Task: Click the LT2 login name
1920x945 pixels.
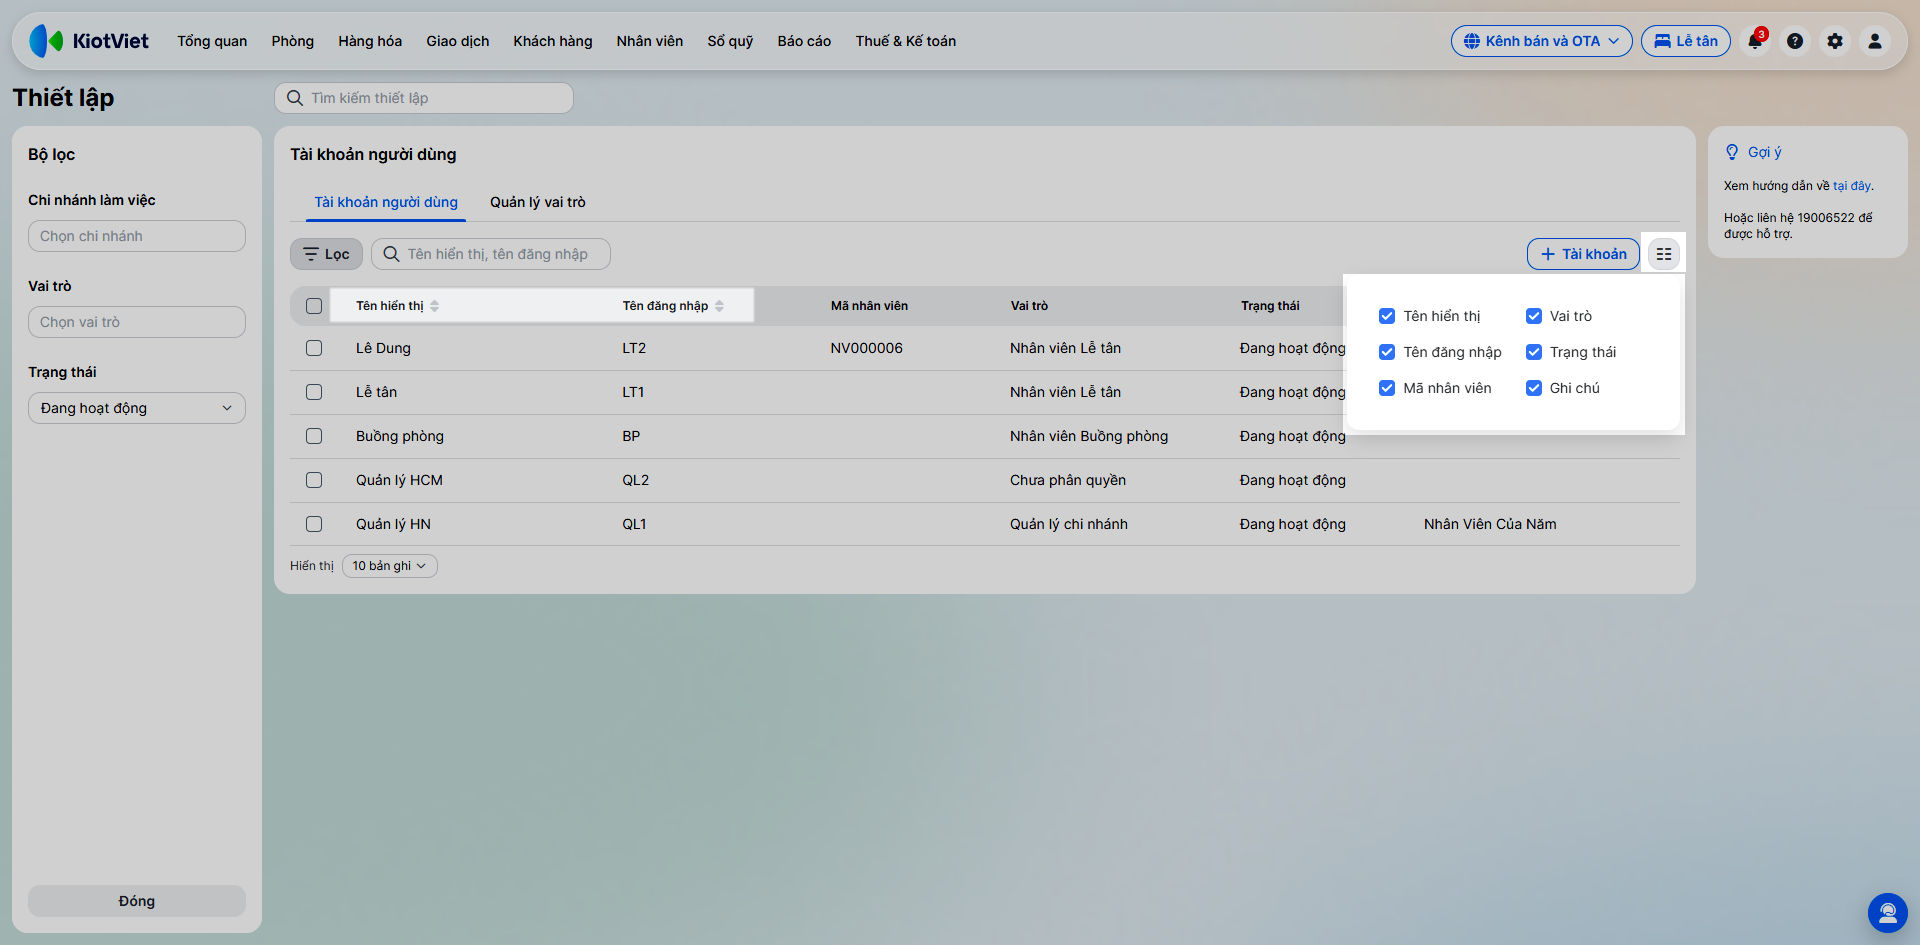Action: click(634, 348)
